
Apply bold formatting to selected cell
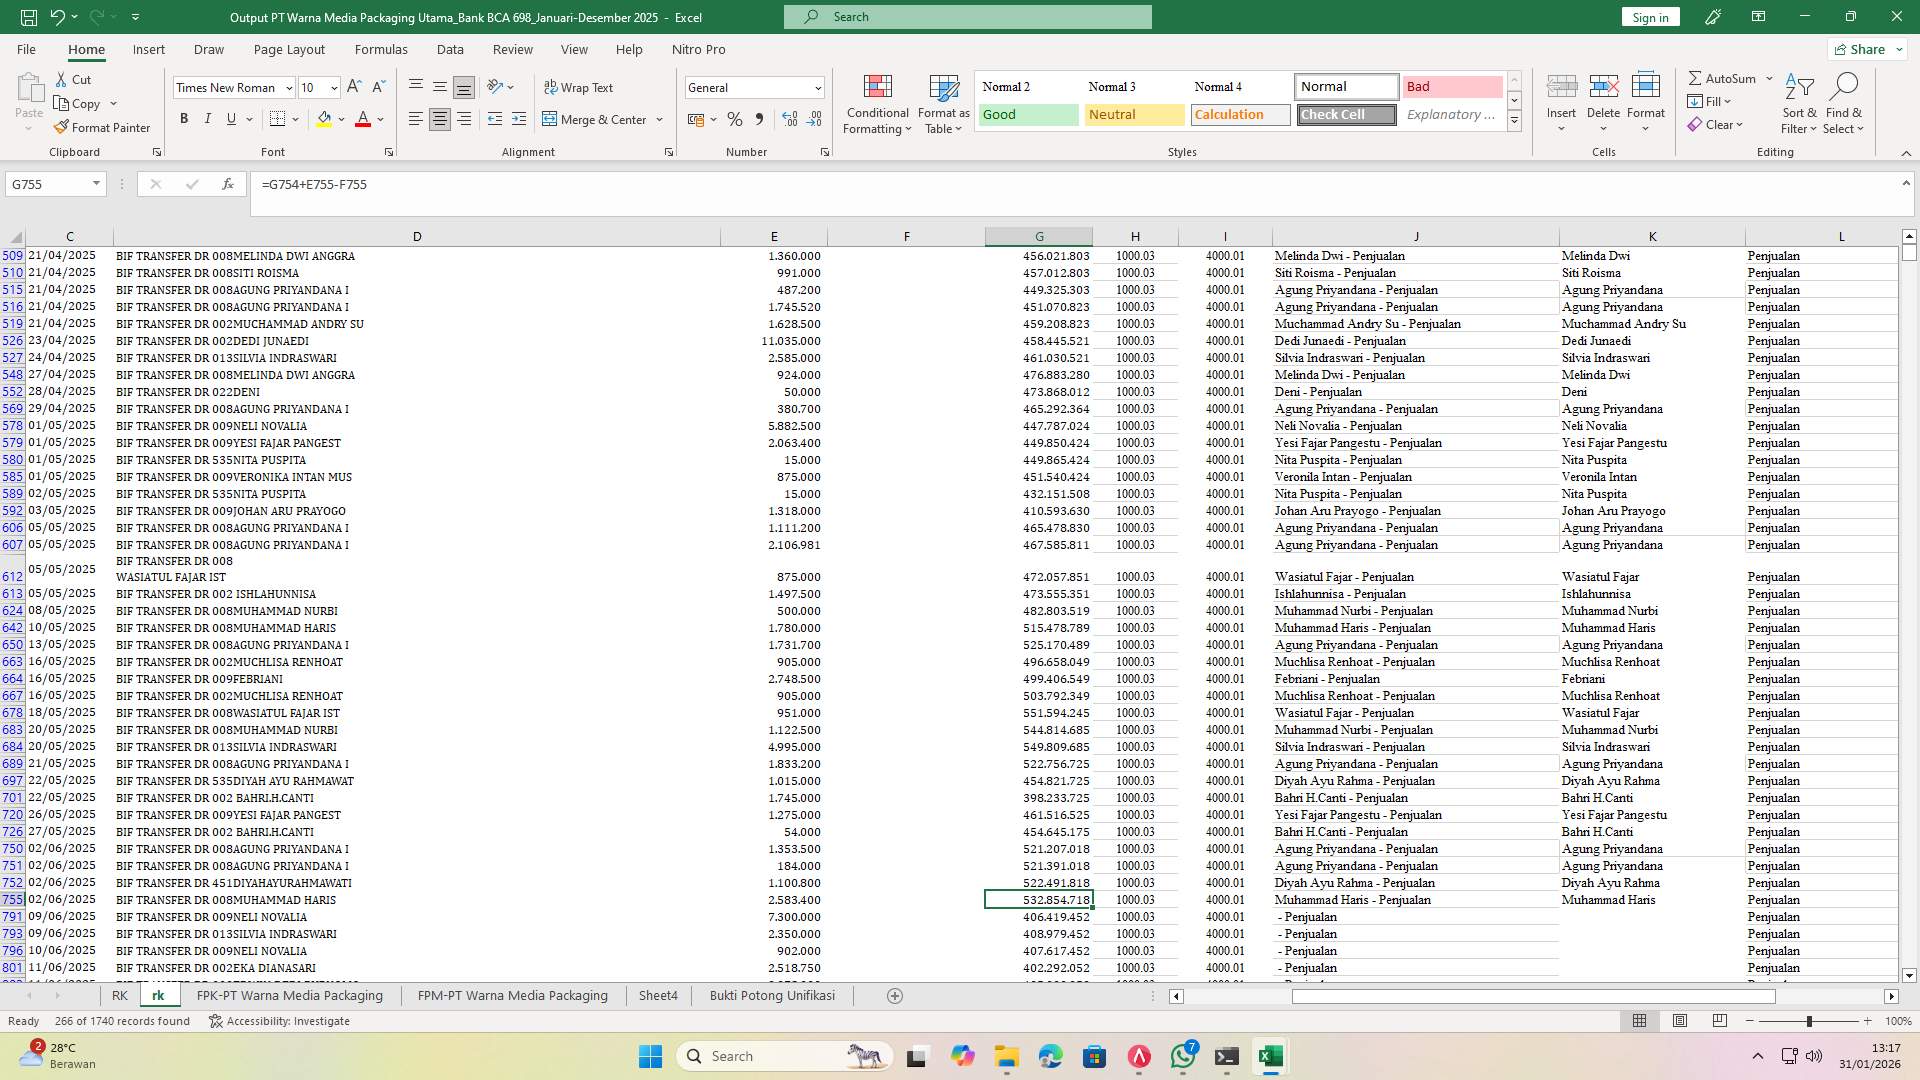click(184, 118)
